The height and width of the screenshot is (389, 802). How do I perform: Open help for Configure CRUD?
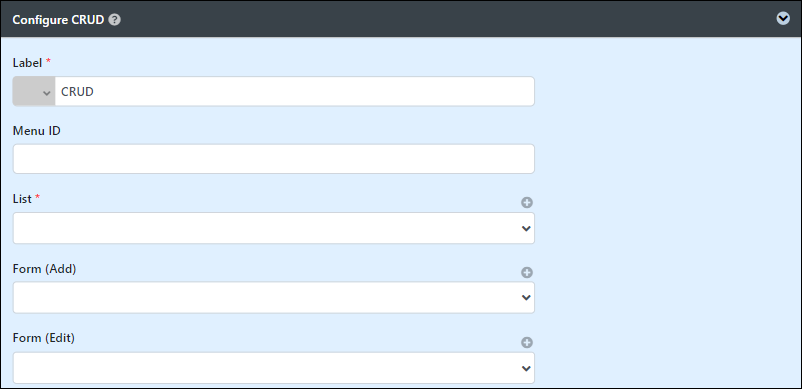coord(115,20)
